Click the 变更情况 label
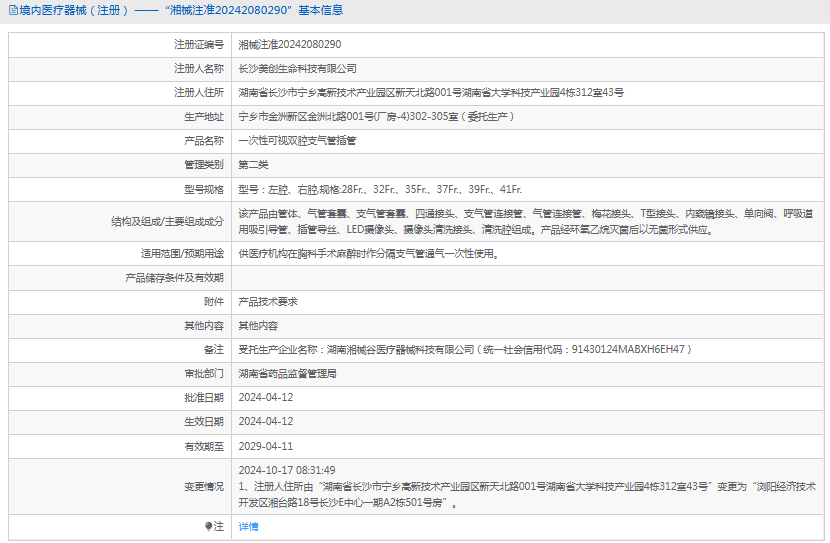The image size is (830, 543). point(204,487)
